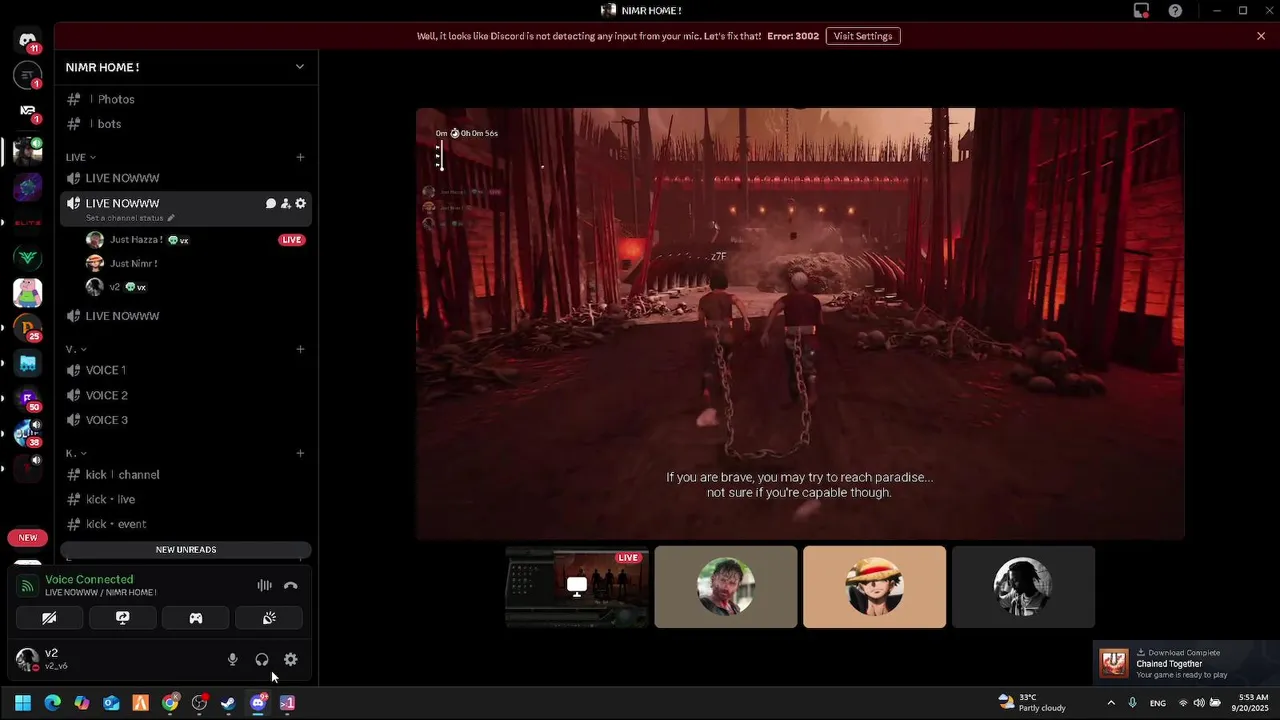Expand the NIMR HOME ! server menu
This screenshot has width=1280, height=720.
(299, 67)
